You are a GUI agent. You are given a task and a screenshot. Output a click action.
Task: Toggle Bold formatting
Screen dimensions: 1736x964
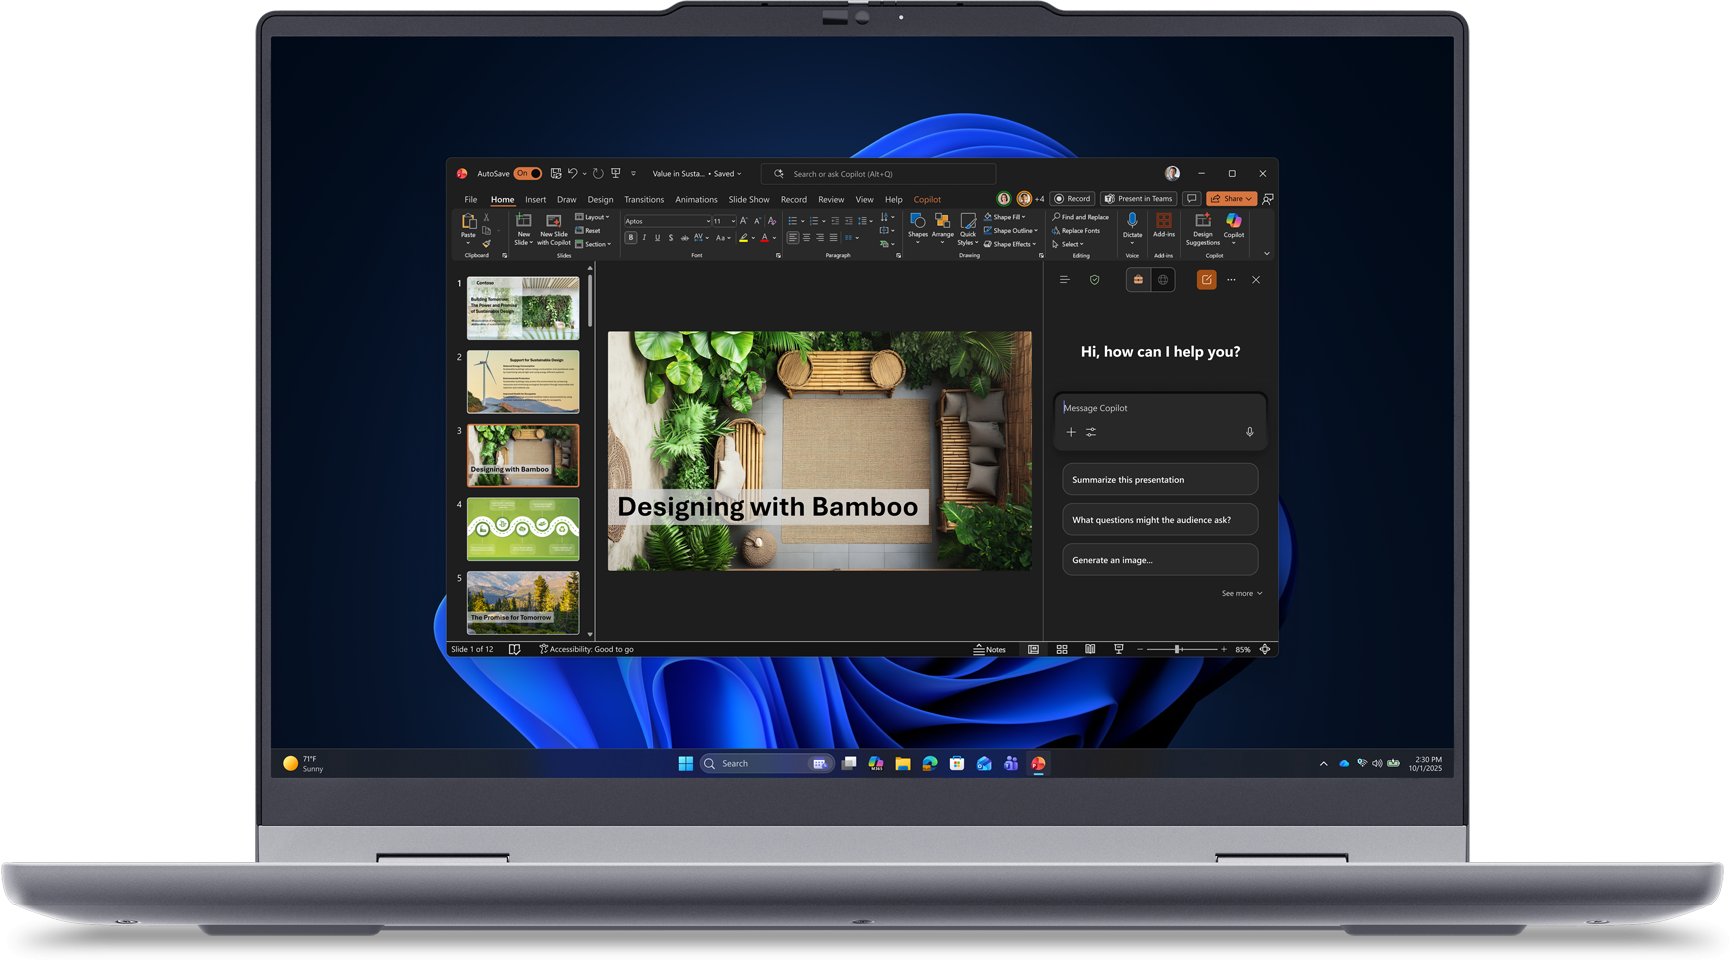(x=630, y=238)
